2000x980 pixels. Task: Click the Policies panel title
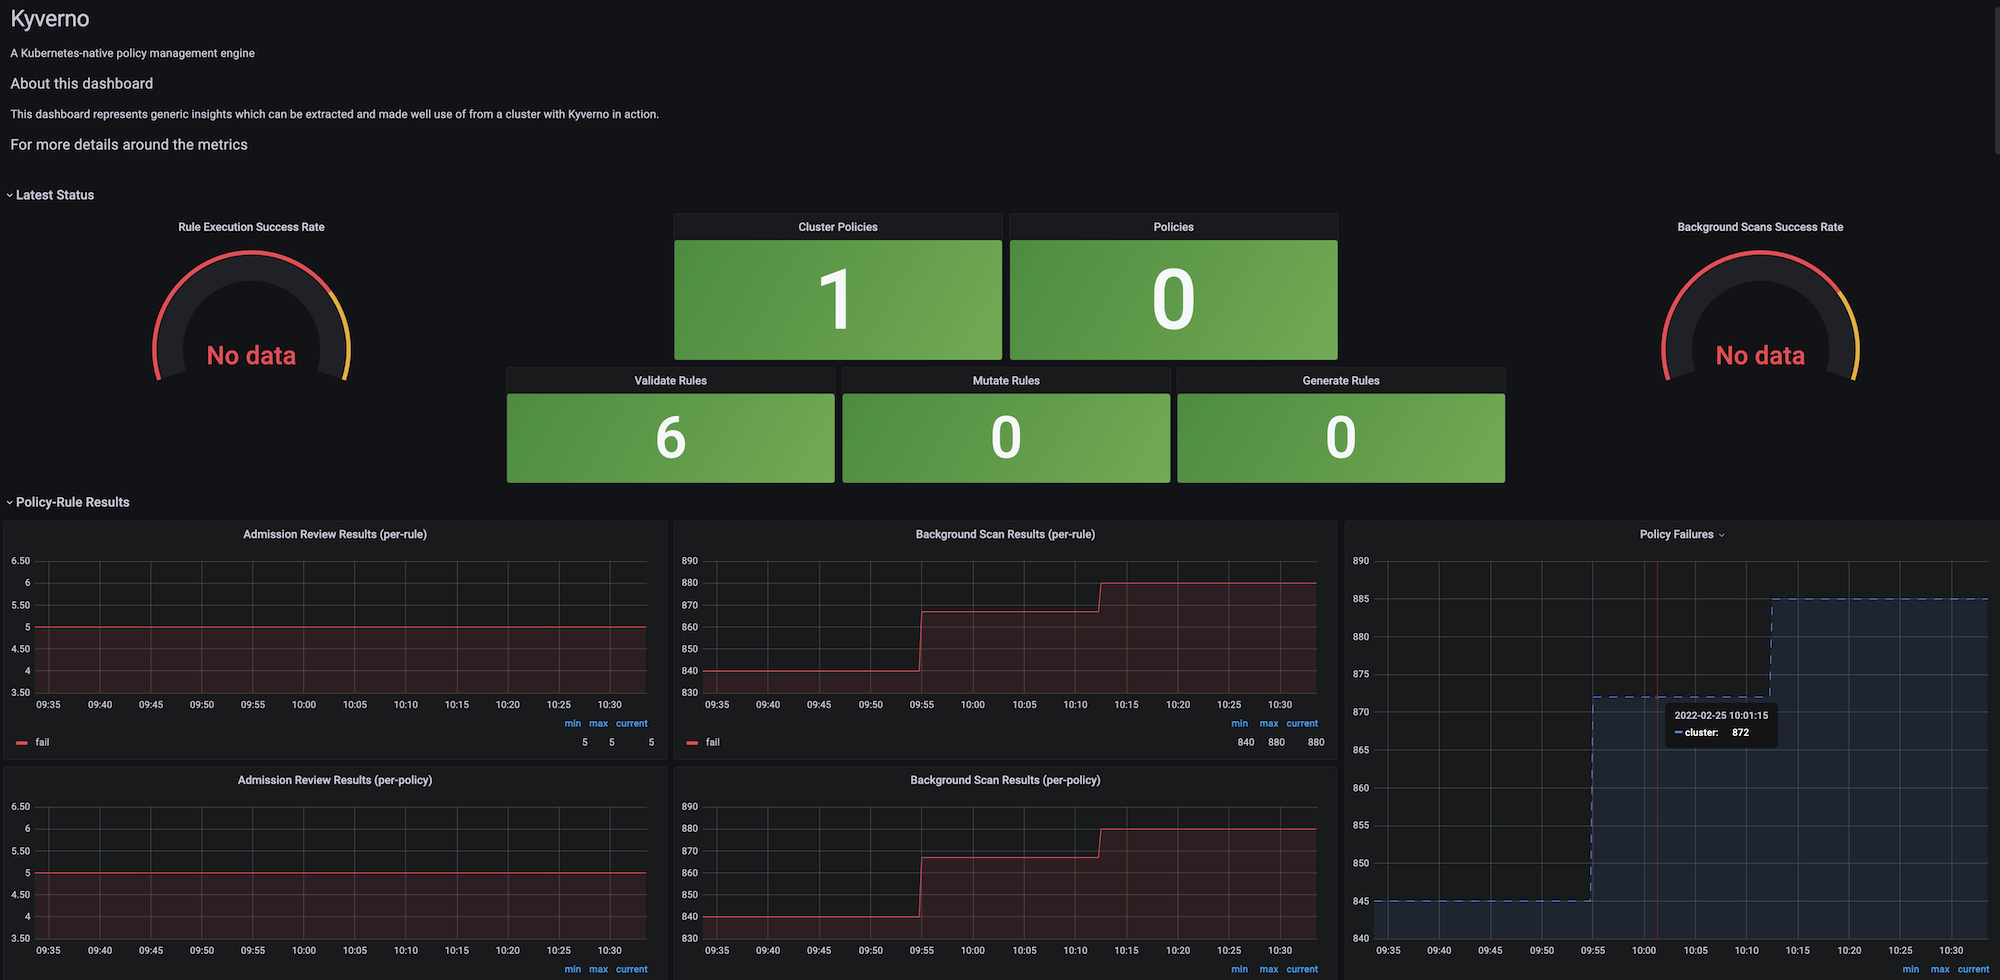click(x=1173, y=227)
